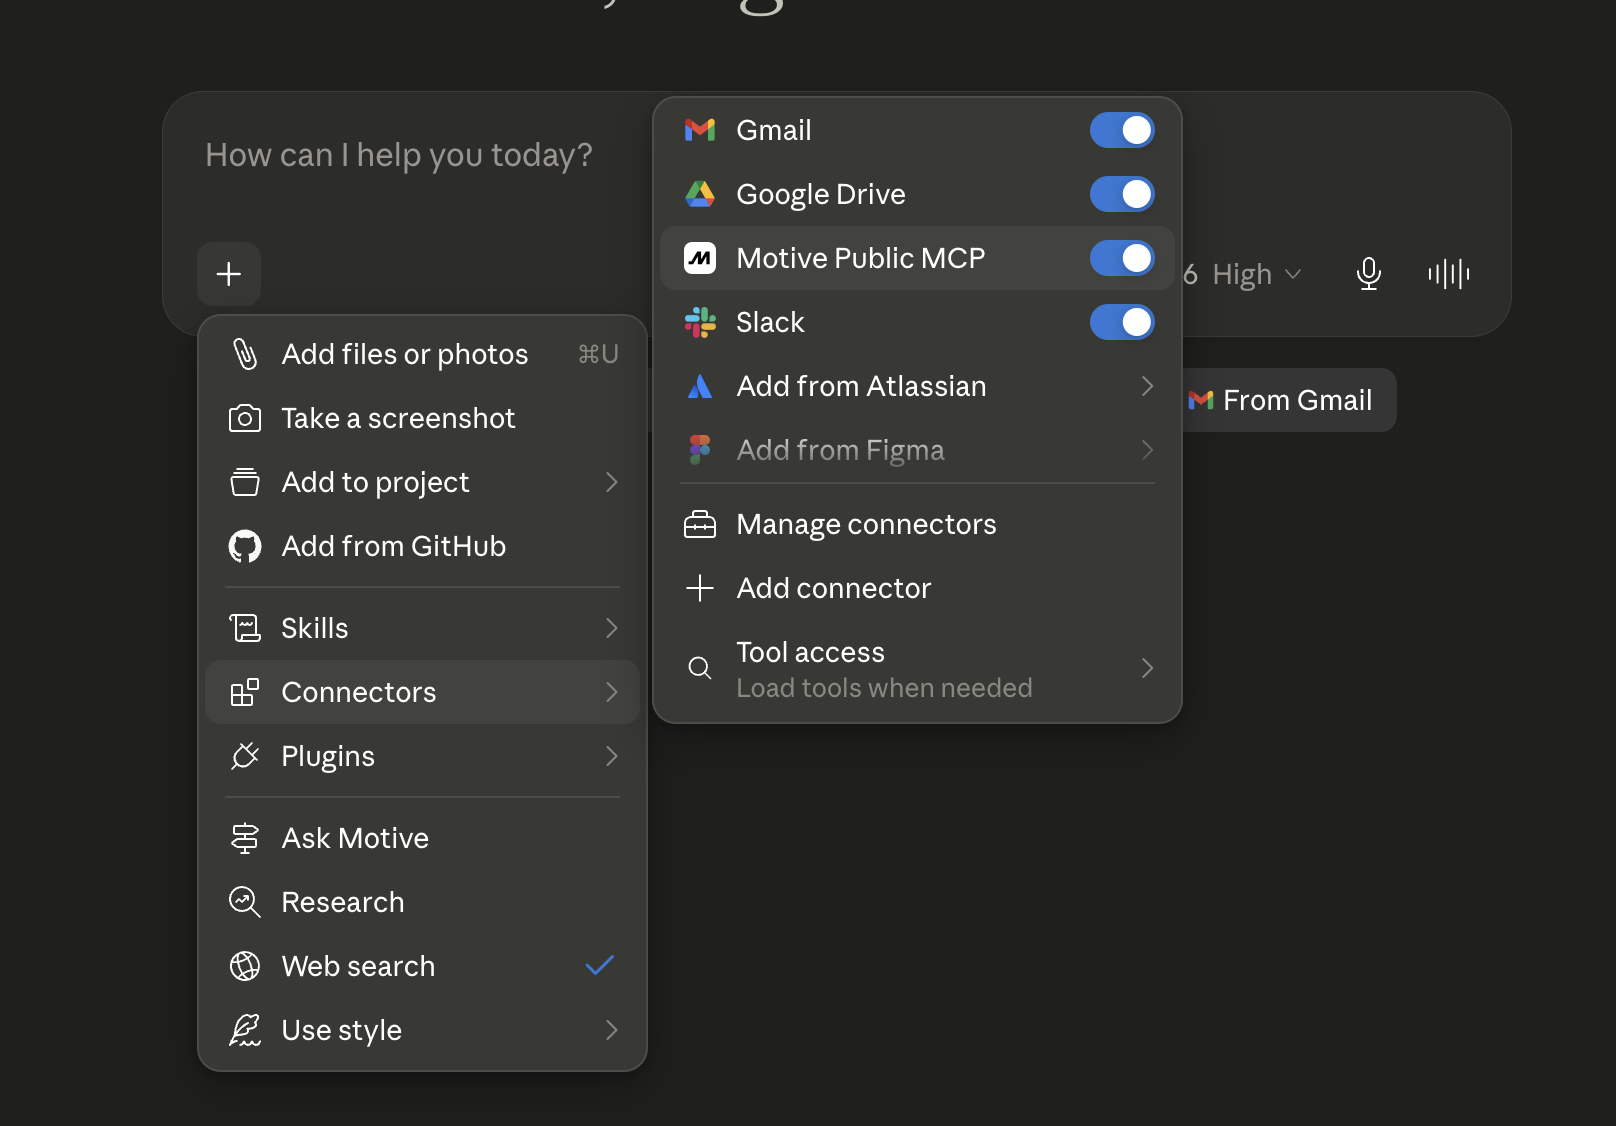
Task: Click the Use style quill icon
Action: 245,1030
